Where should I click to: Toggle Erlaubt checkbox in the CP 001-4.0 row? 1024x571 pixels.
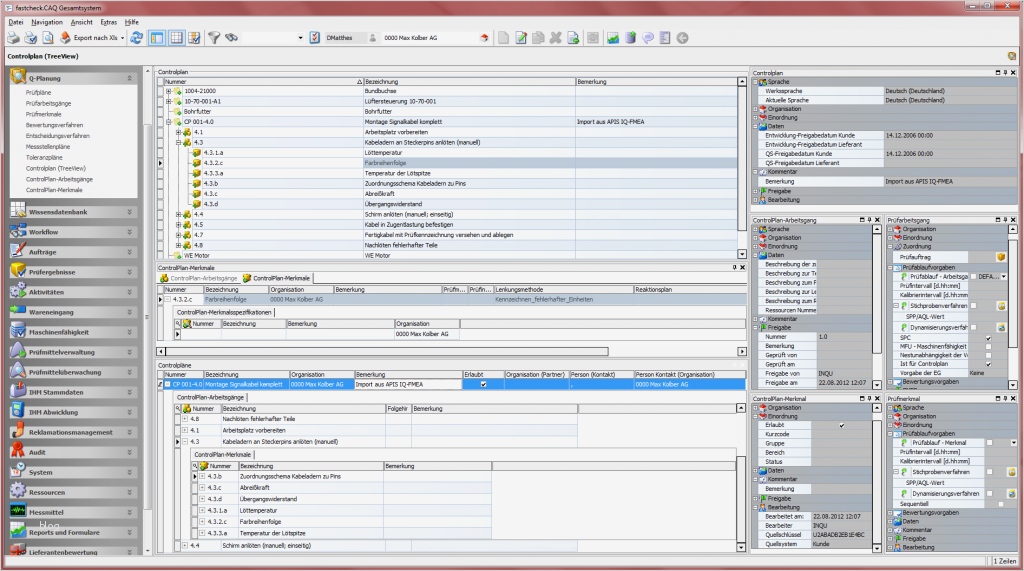click(x=483, y=384)
